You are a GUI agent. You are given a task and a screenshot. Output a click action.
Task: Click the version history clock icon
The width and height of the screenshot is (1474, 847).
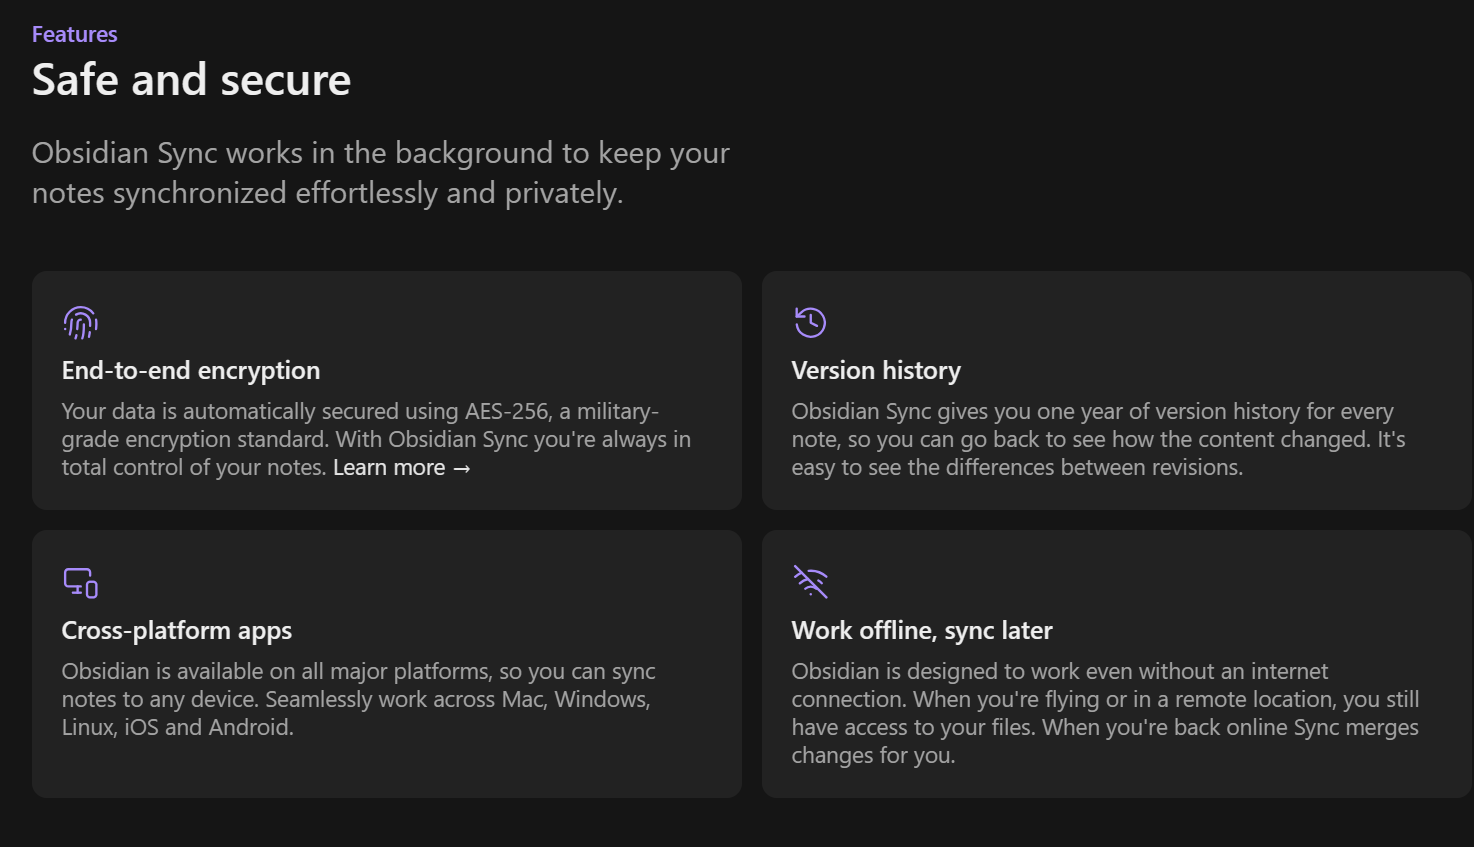click(x=810, y=322)
